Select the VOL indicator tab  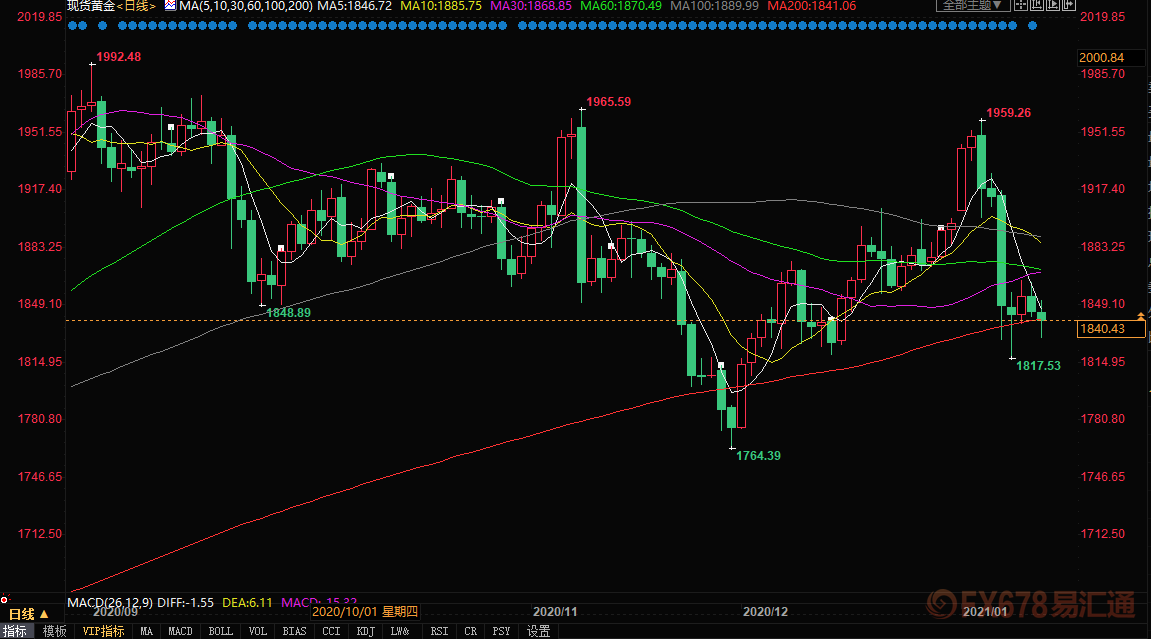(x=258, y=631)
